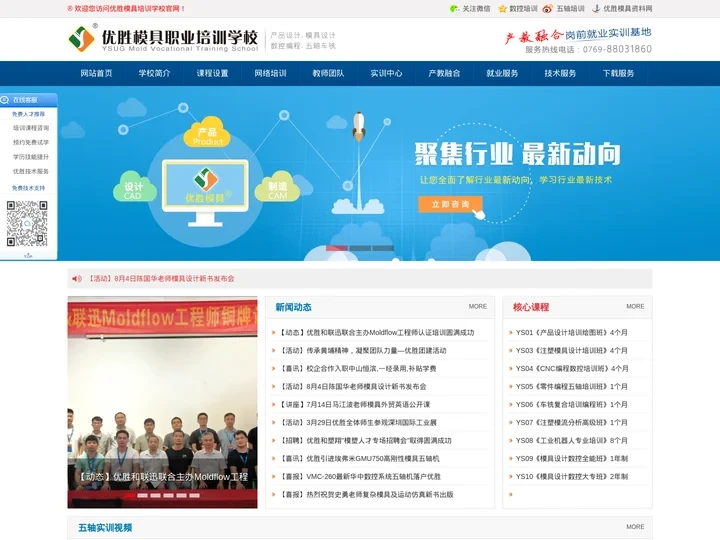Open news 3月29日优胜全体师生参观深圳国际工业展
Image resolution: width=720 pixels, height=540 pixels.
pos(358,422)
